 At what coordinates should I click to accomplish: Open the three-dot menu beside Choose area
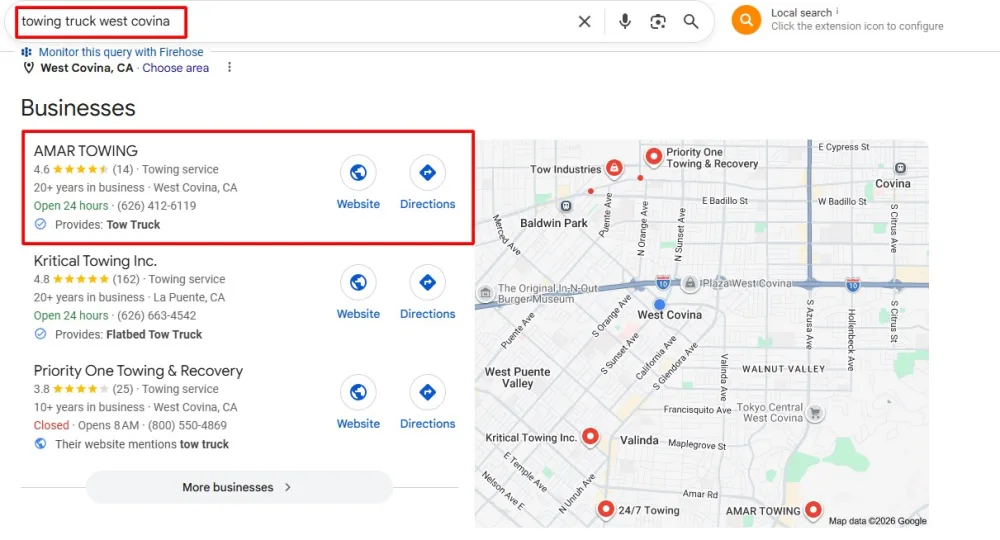coord(230,68)
